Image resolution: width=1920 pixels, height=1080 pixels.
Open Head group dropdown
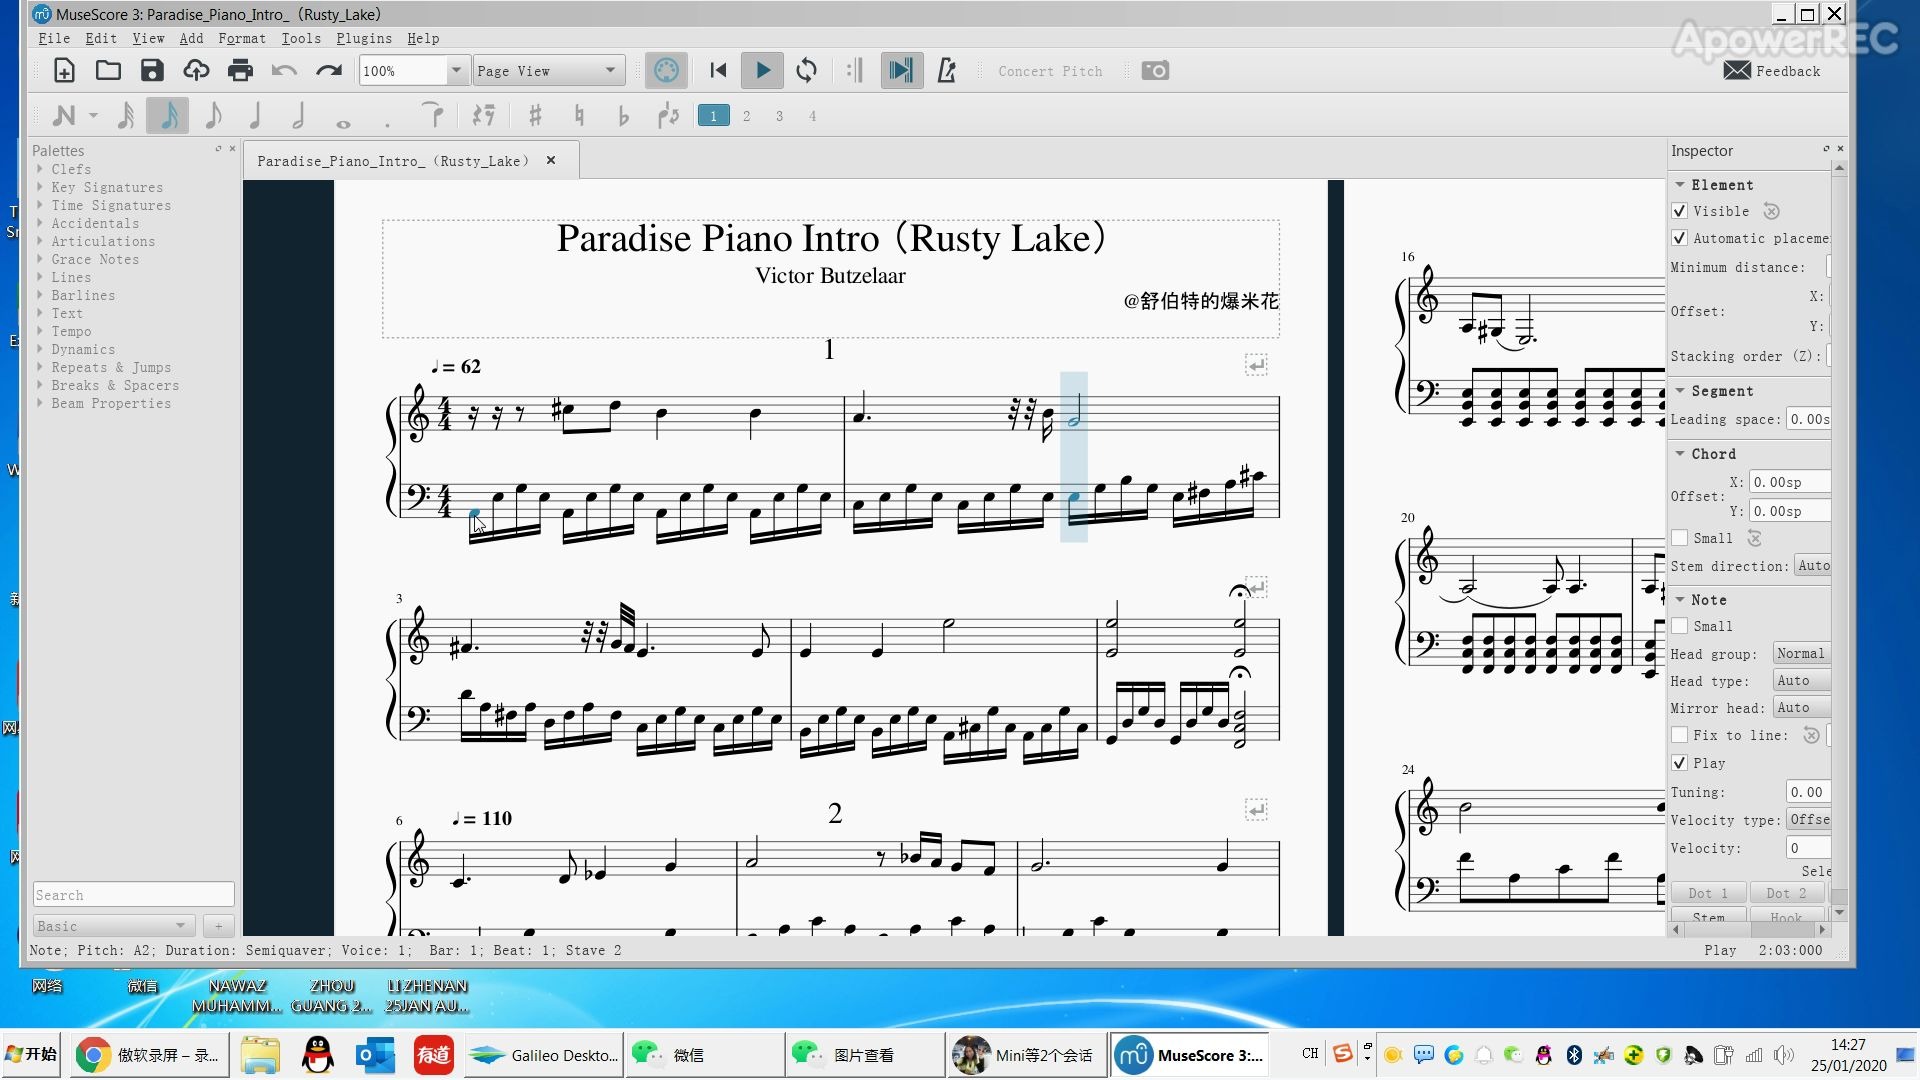tap(1801, 653)
